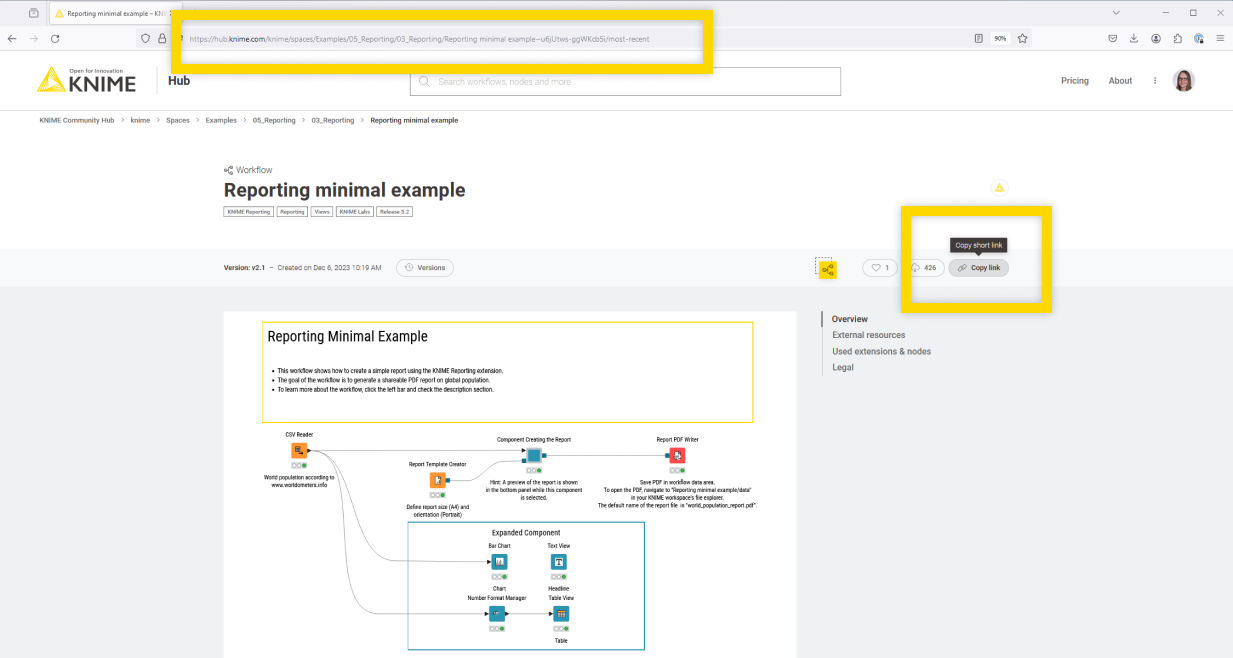Viewport: 1233px width, 658px height.
Task: Select the Bar Chart node icon
Action: (499, 562)
